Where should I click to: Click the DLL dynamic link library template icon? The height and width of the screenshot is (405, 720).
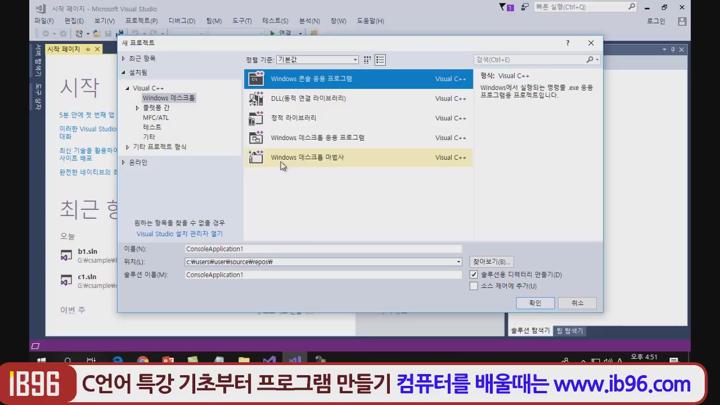click(x=256, y=98)
